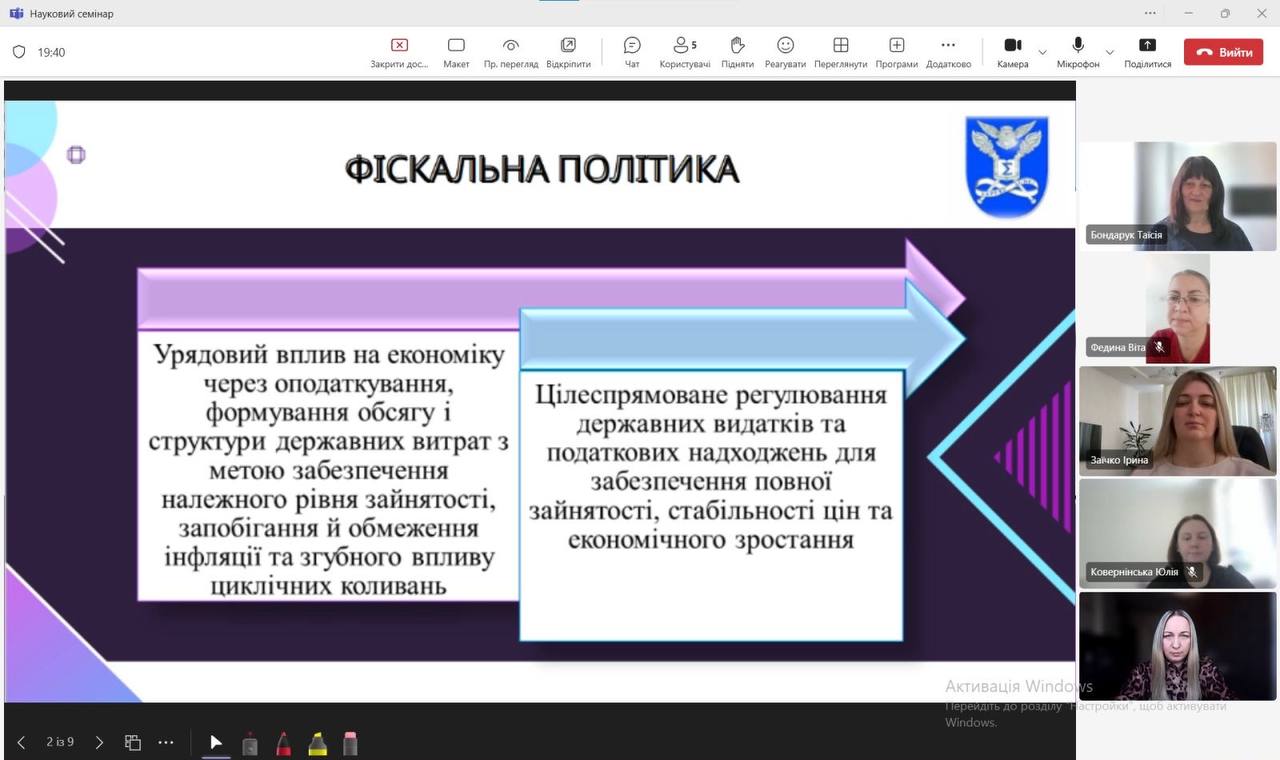Screen dimensions: 1280x760
Task: Select the yellow highlighter tool
Action: pyautogui.click(x=317, y=743)
